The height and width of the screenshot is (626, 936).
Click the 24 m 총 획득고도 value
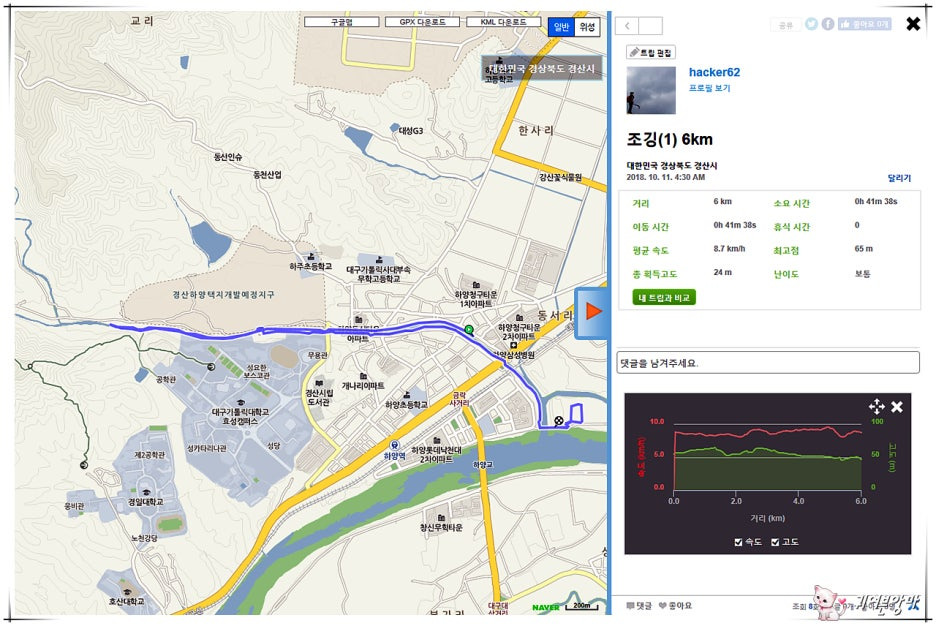[722, 273]
